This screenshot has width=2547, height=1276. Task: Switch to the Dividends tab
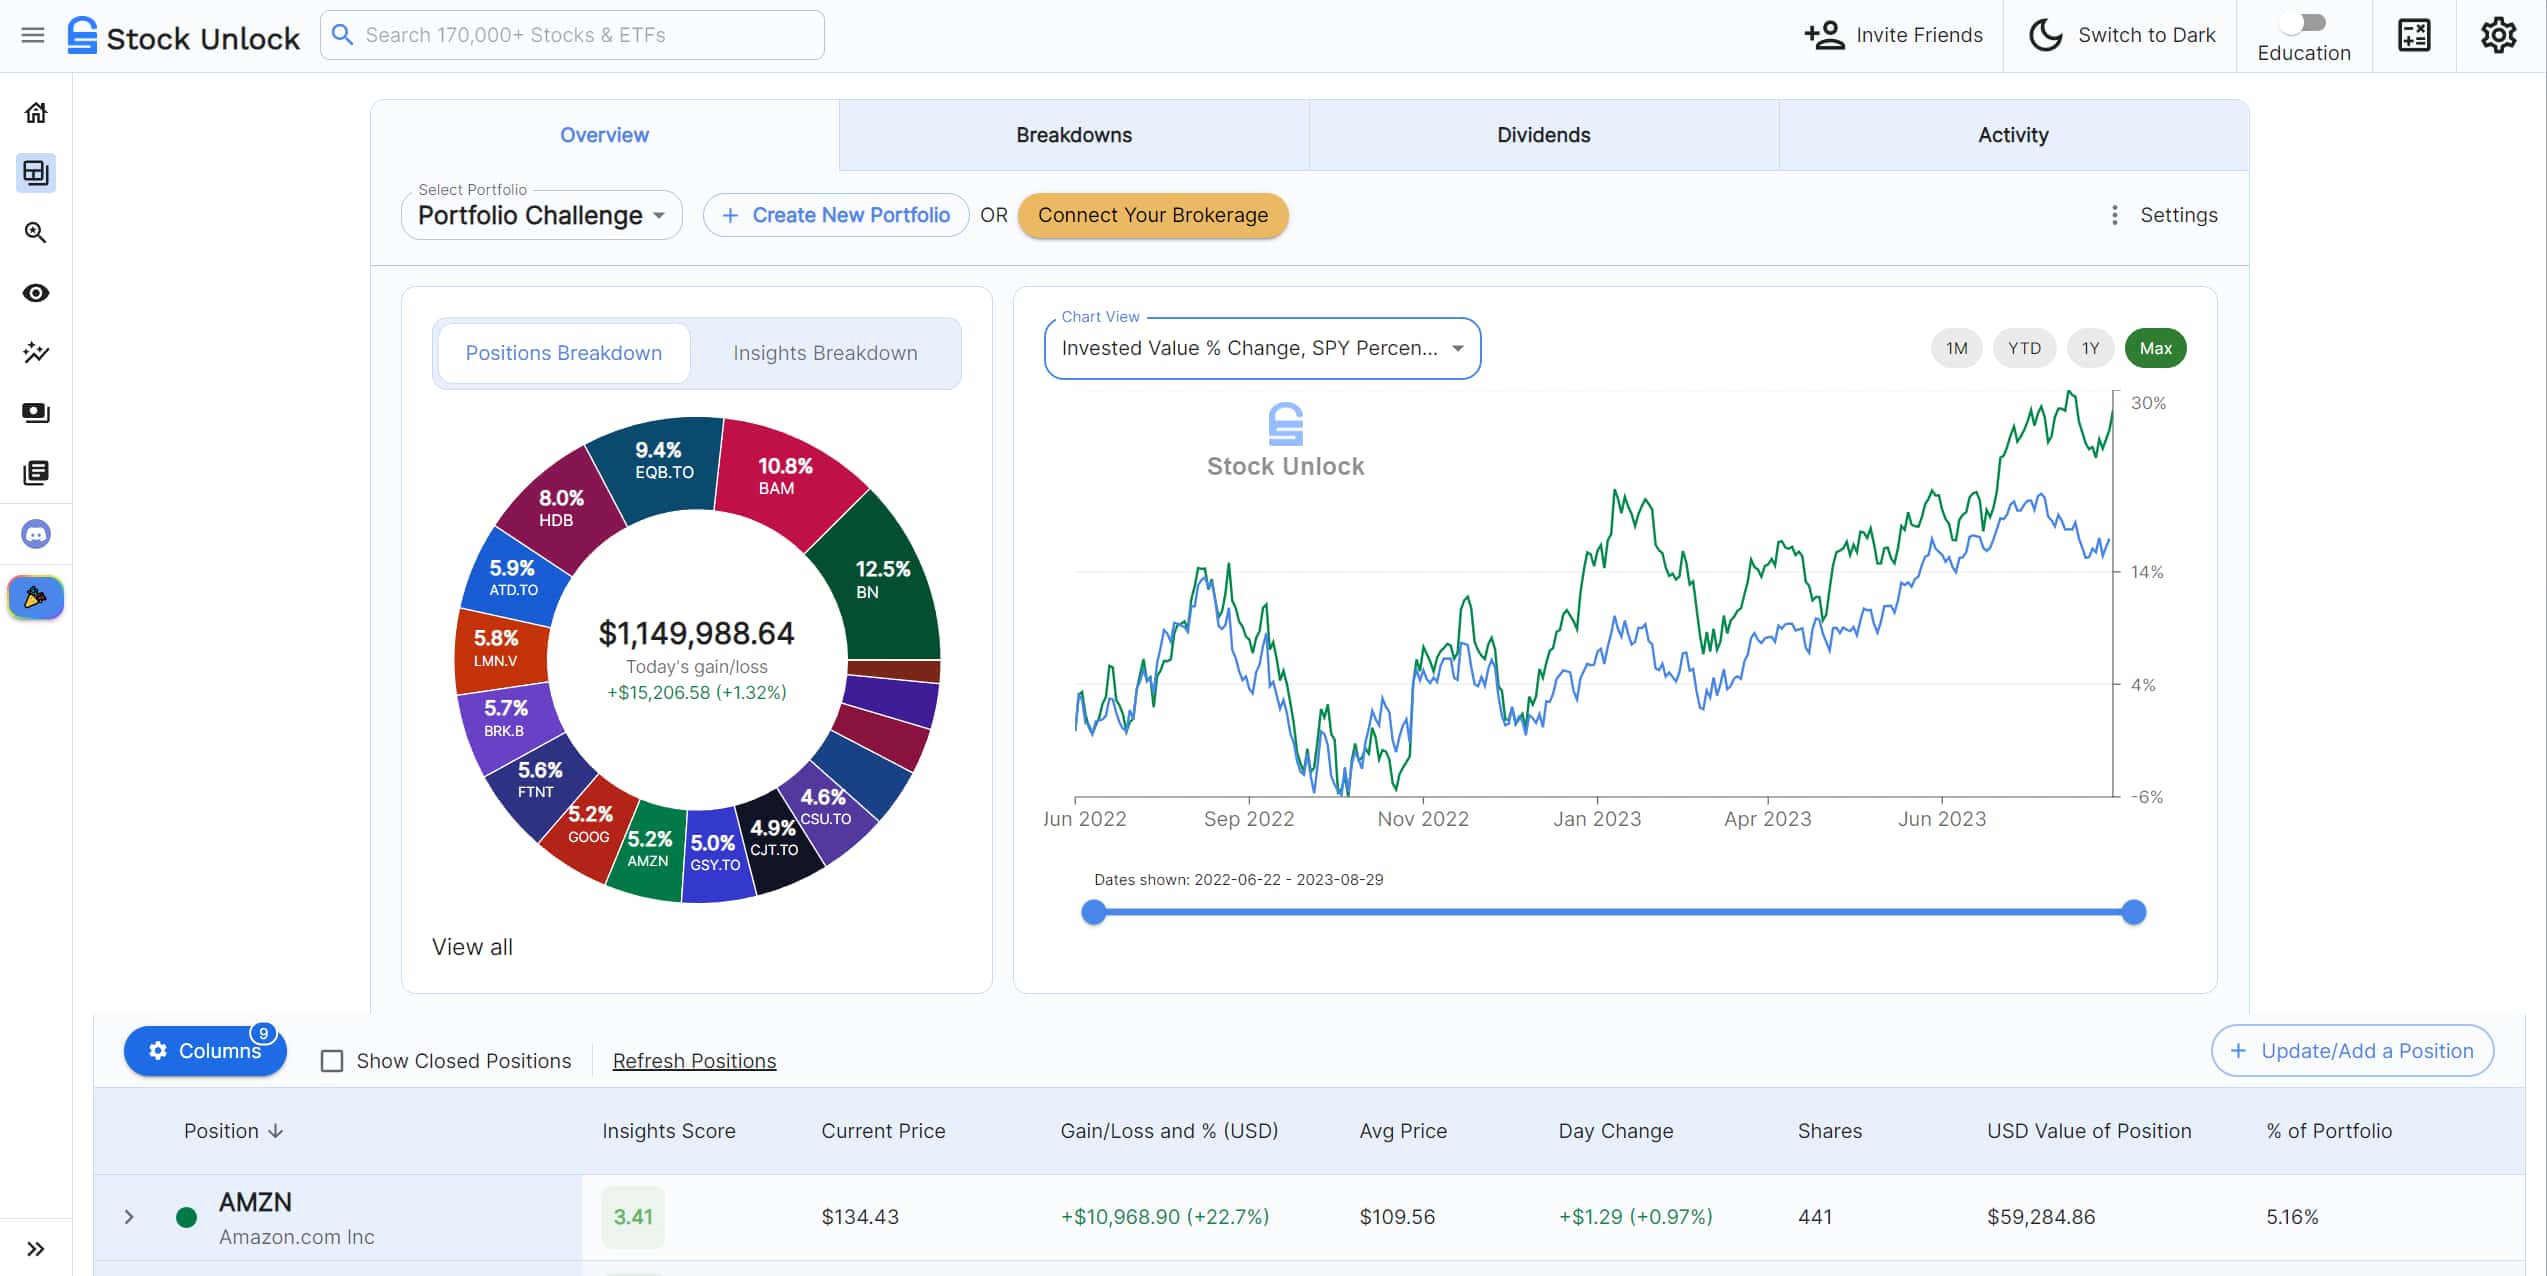click(1543, 135)
